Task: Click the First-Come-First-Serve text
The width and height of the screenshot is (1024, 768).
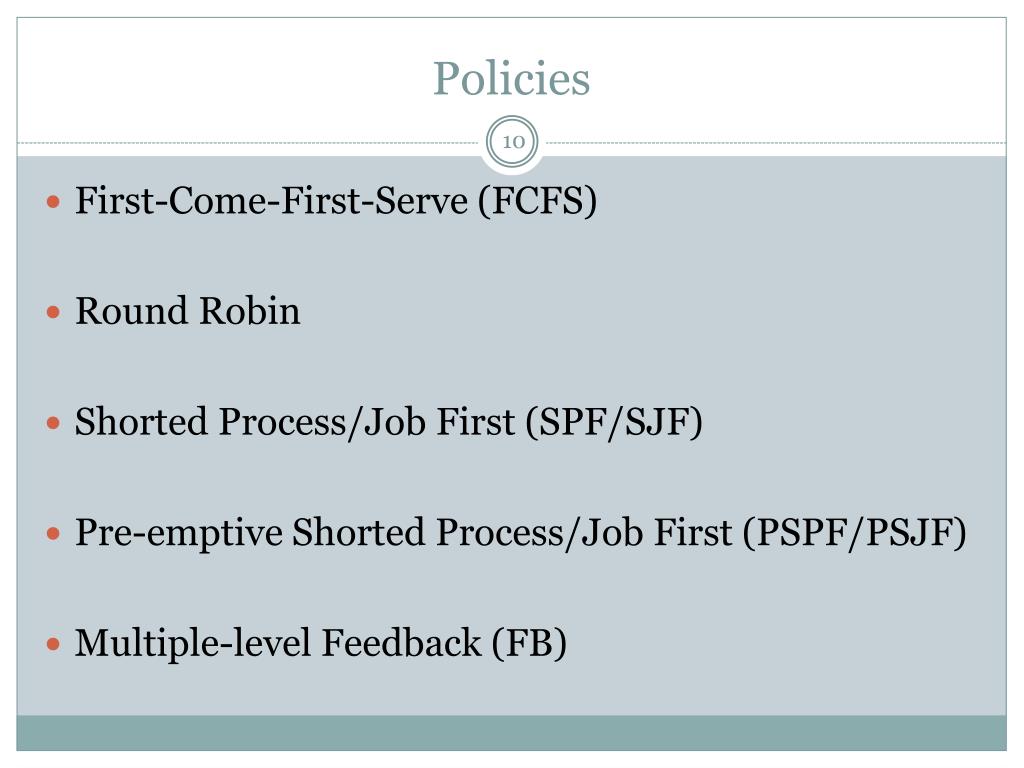Action: [x=272, y=200]
